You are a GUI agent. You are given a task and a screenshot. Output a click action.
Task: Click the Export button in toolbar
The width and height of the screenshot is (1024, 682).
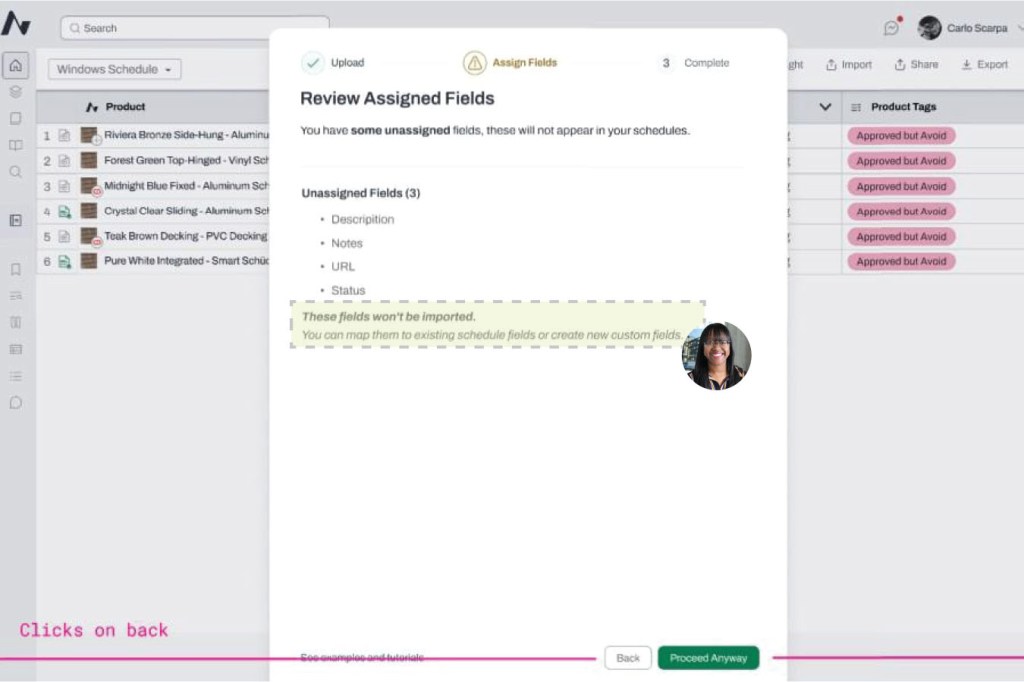coord(985,65)
